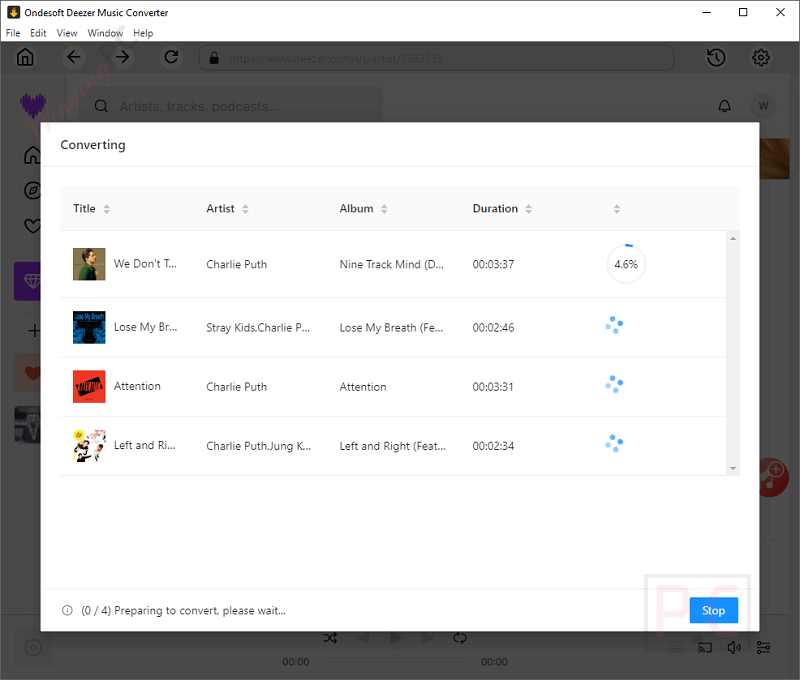Click the list scrollbar up arrow
This screenshot has width=800, height=680.
733,239
